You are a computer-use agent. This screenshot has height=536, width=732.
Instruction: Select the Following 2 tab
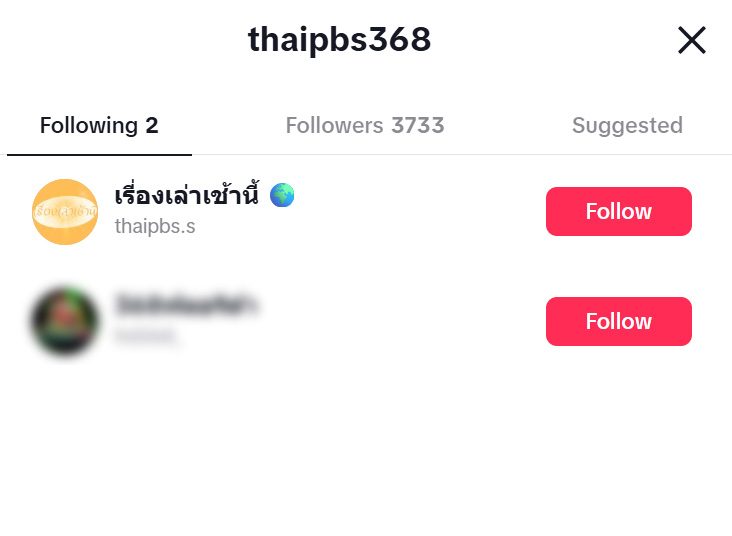click(99, 125)
